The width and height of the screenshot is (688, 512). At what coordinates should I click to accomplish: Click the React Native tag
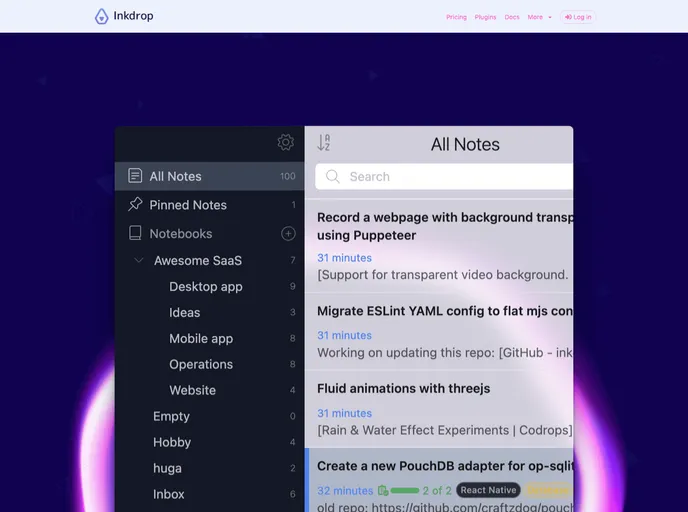point(488,490)
